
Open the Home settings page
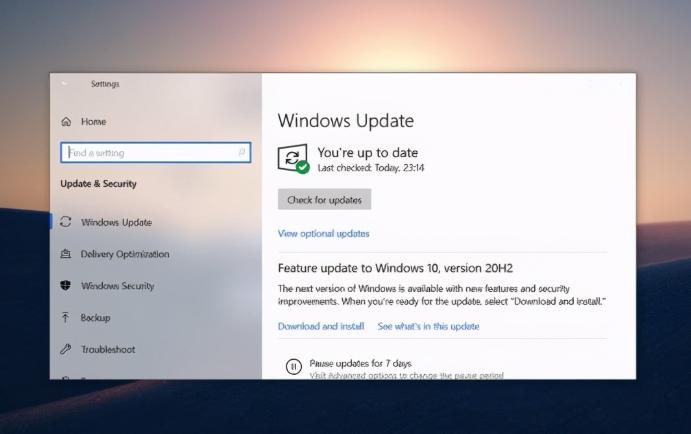tap(93, 122)
